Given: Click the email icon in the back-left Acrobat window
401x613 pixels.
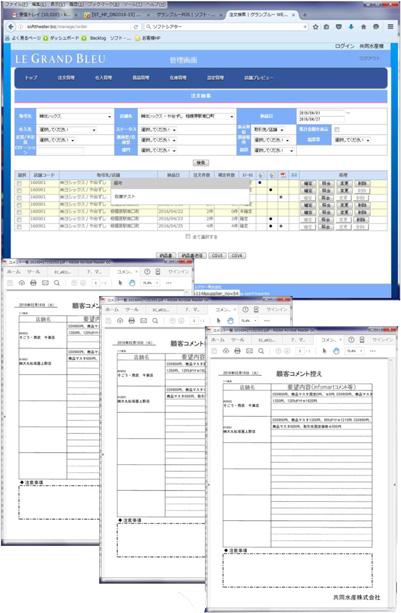Looking at the screenshot, I should pos(45,283).
